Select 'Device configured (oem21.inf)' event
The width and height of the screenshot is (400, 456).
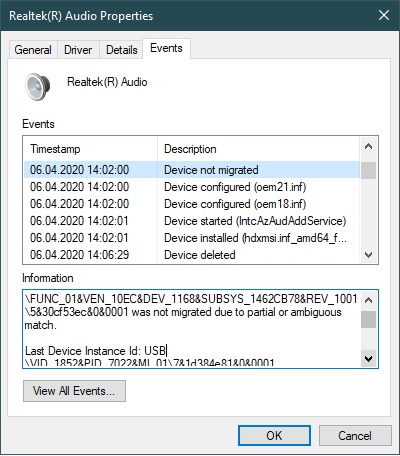click(x=192, y=187)
